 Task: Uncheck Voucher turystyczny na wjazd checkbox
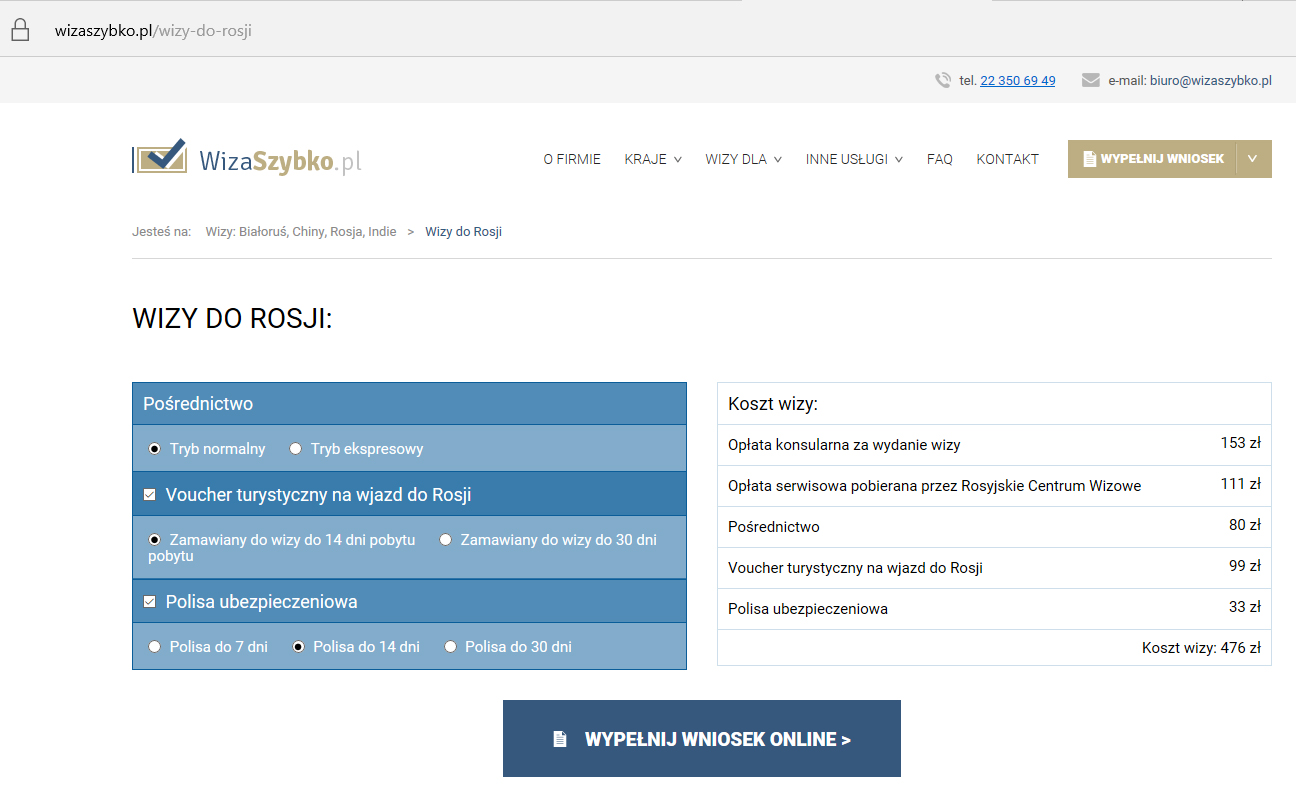click(150, 495)
